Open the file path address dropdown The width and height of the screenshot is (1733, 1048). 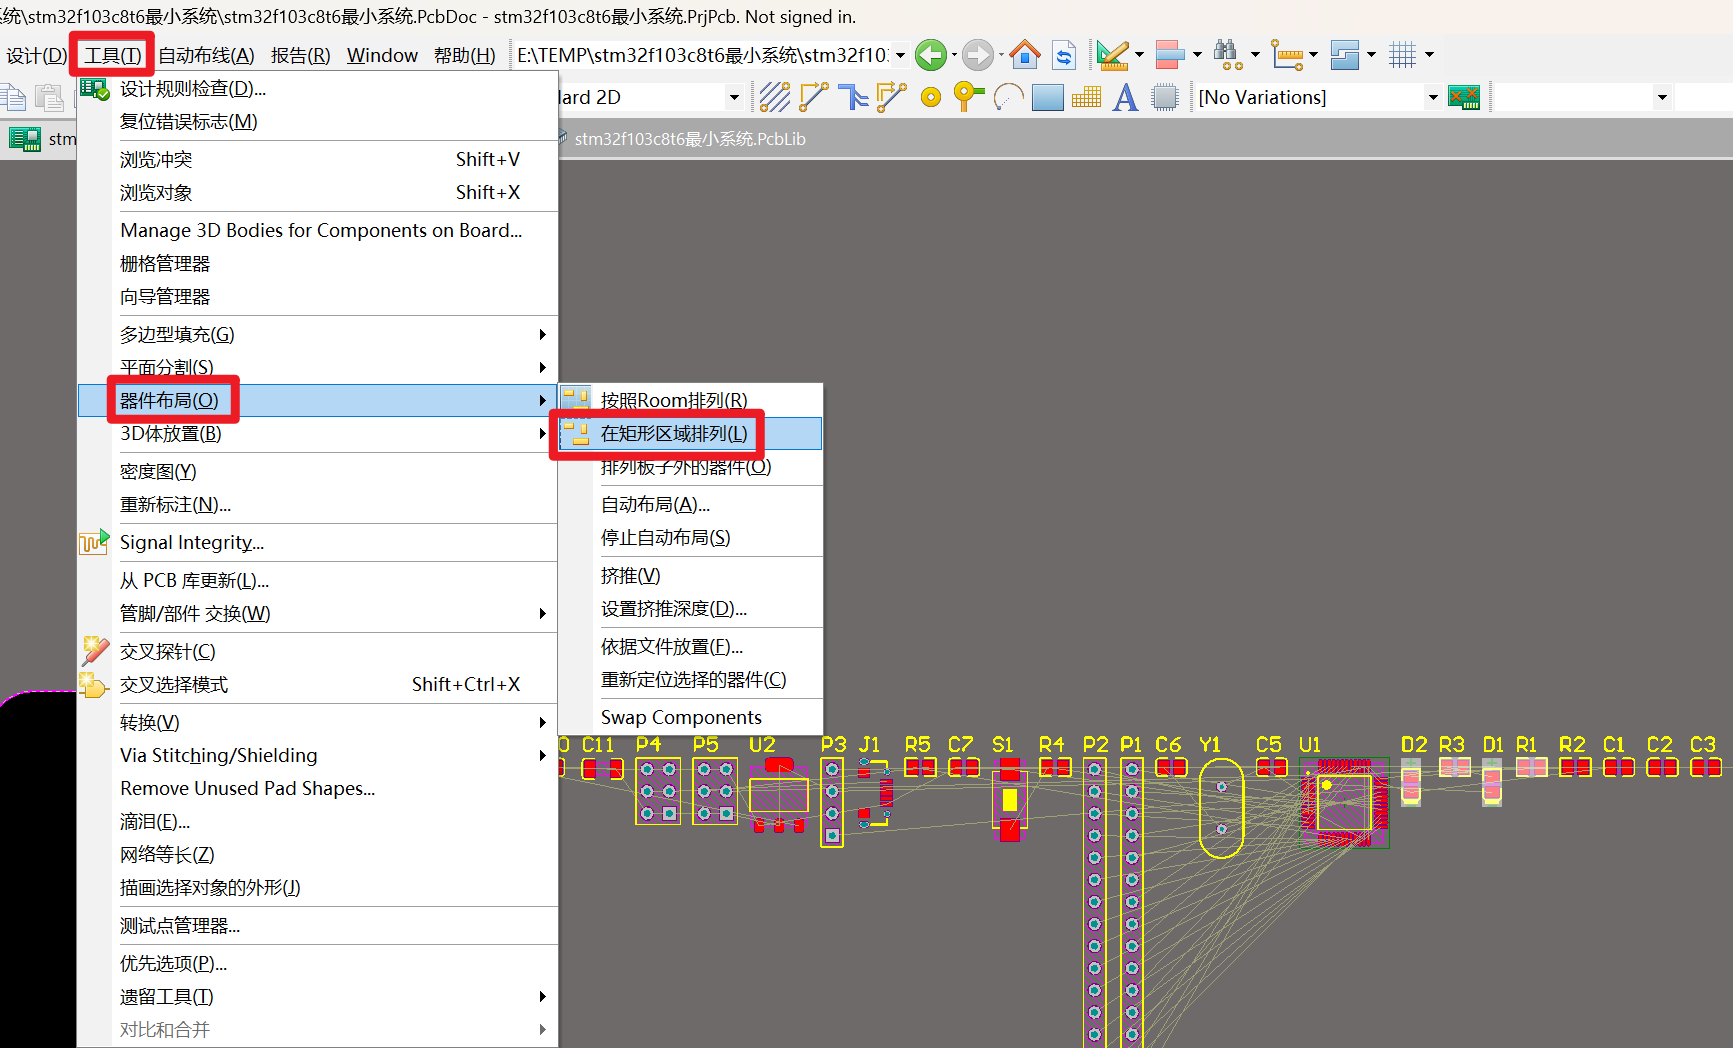tap(900, 55)
